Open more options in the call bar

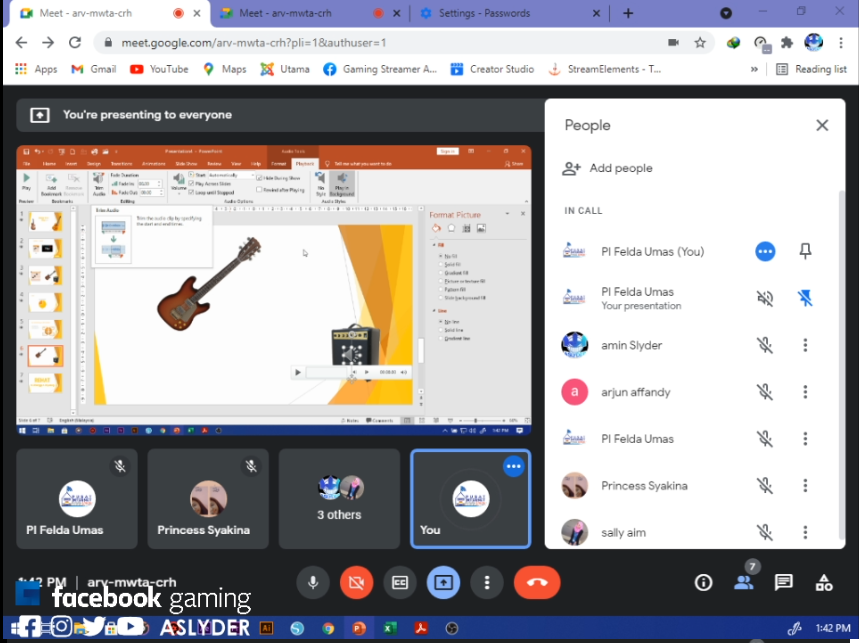(x=487, y=582)
